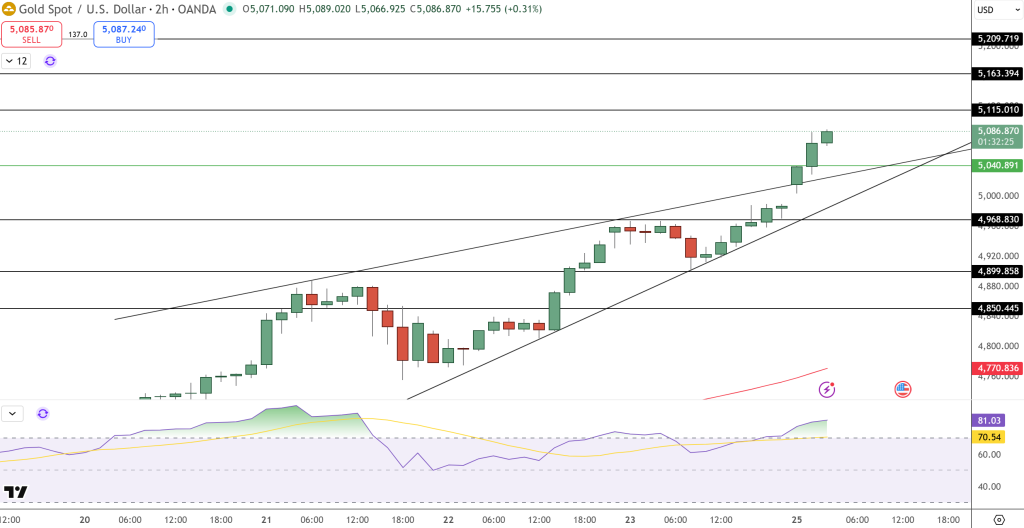Click the purple refresh icon beside the 12 indicators toggle
The image size is (1024, 528).
pyautogui.click(x=50, y=61)
